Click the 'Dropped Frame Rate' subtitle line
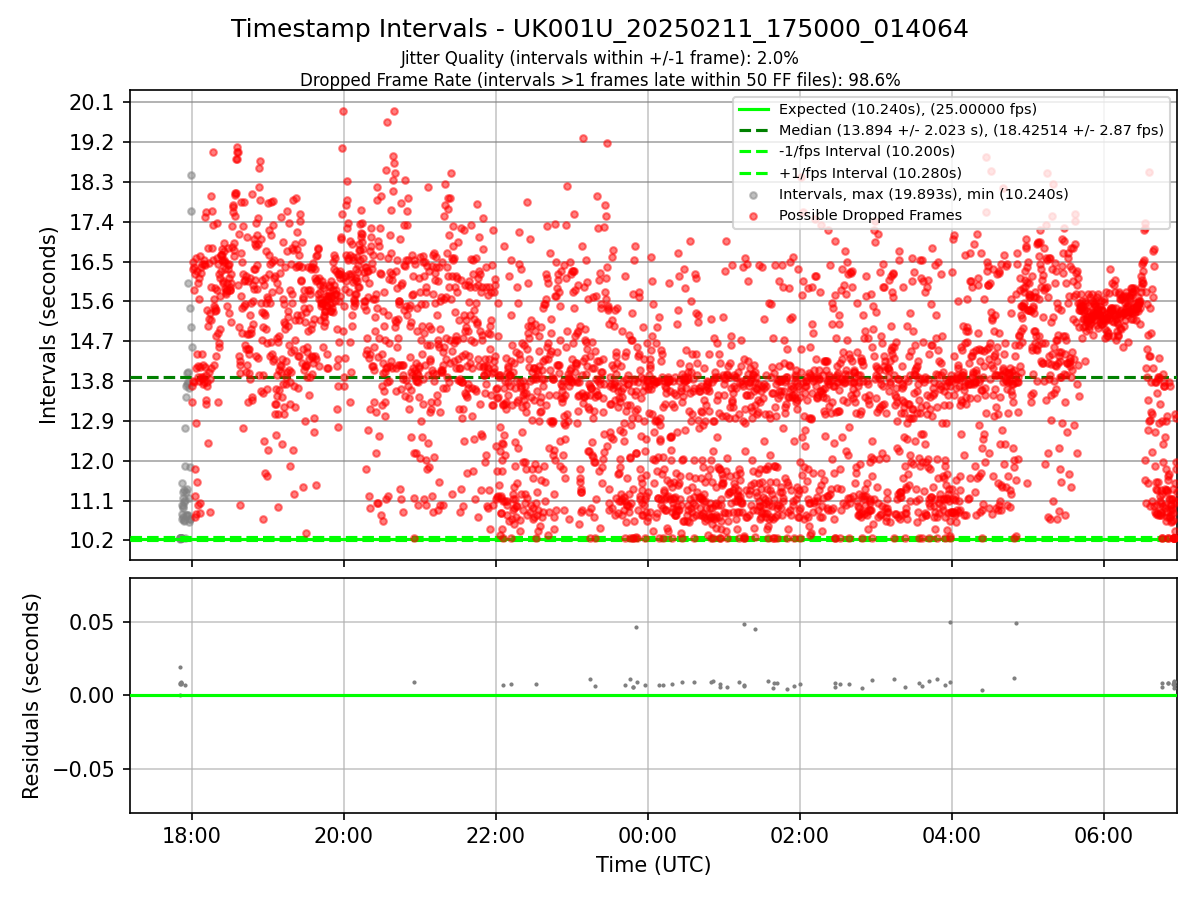 [x=600, y=80]
